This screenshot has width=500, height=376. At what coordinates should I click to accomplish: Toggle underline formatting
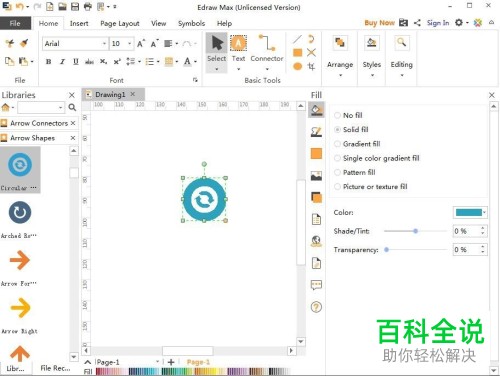76,62
